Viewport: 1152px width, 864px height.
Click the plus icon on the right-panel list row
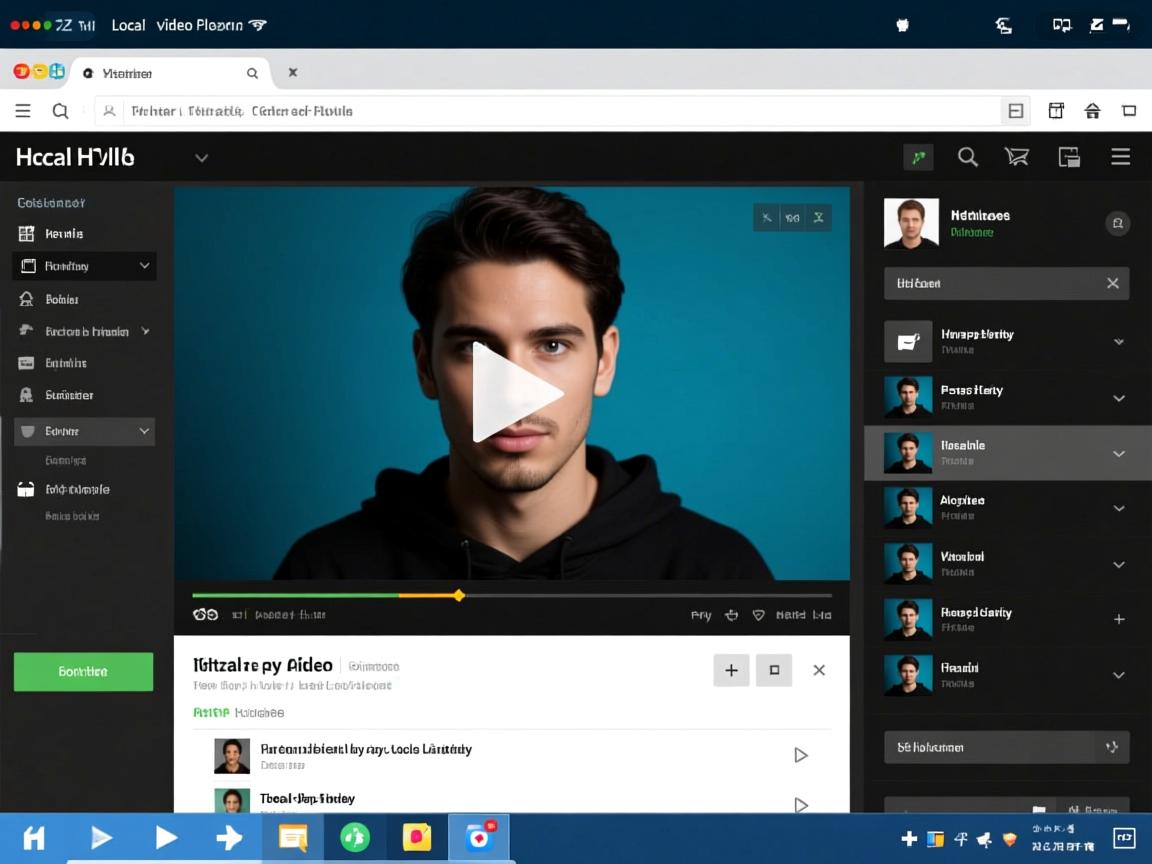tap(1119, 620)
